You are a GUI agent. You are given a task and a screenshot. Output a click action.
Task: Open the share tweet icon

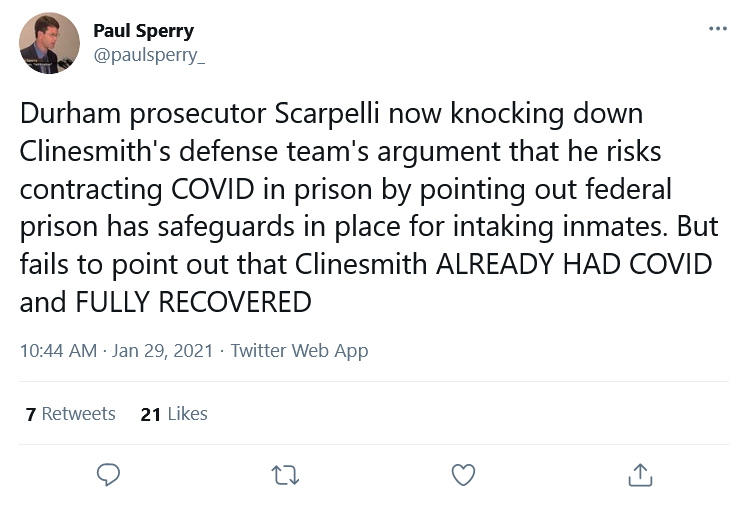tap(640, 474)
